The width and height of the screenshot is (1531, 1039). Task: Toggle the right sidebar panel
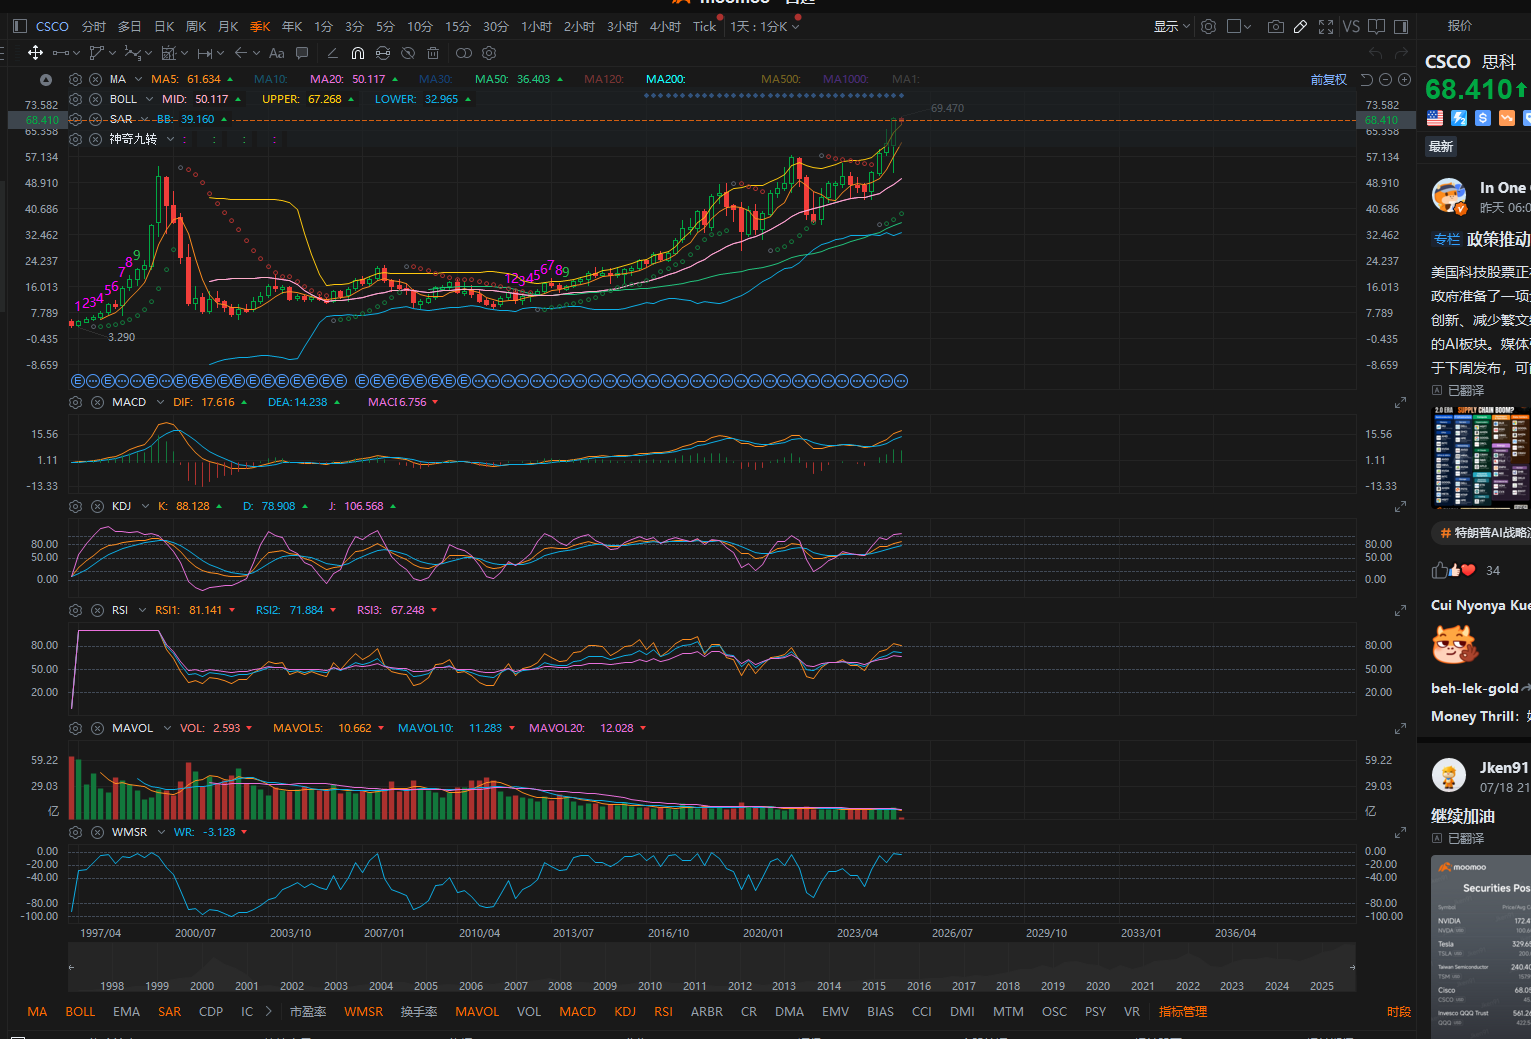click(x=1401, y=27)
